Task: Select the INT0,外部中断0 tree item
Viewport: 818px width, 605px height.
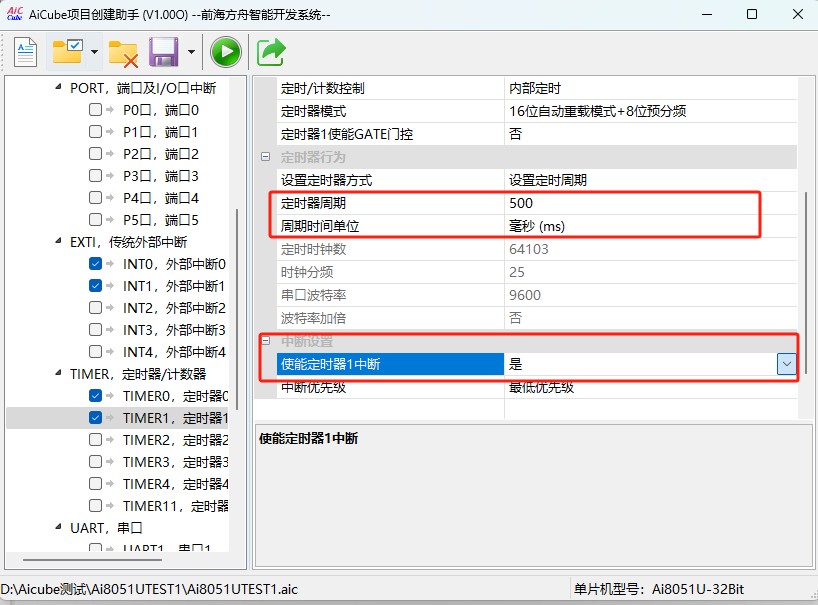Action: [174, 264]
